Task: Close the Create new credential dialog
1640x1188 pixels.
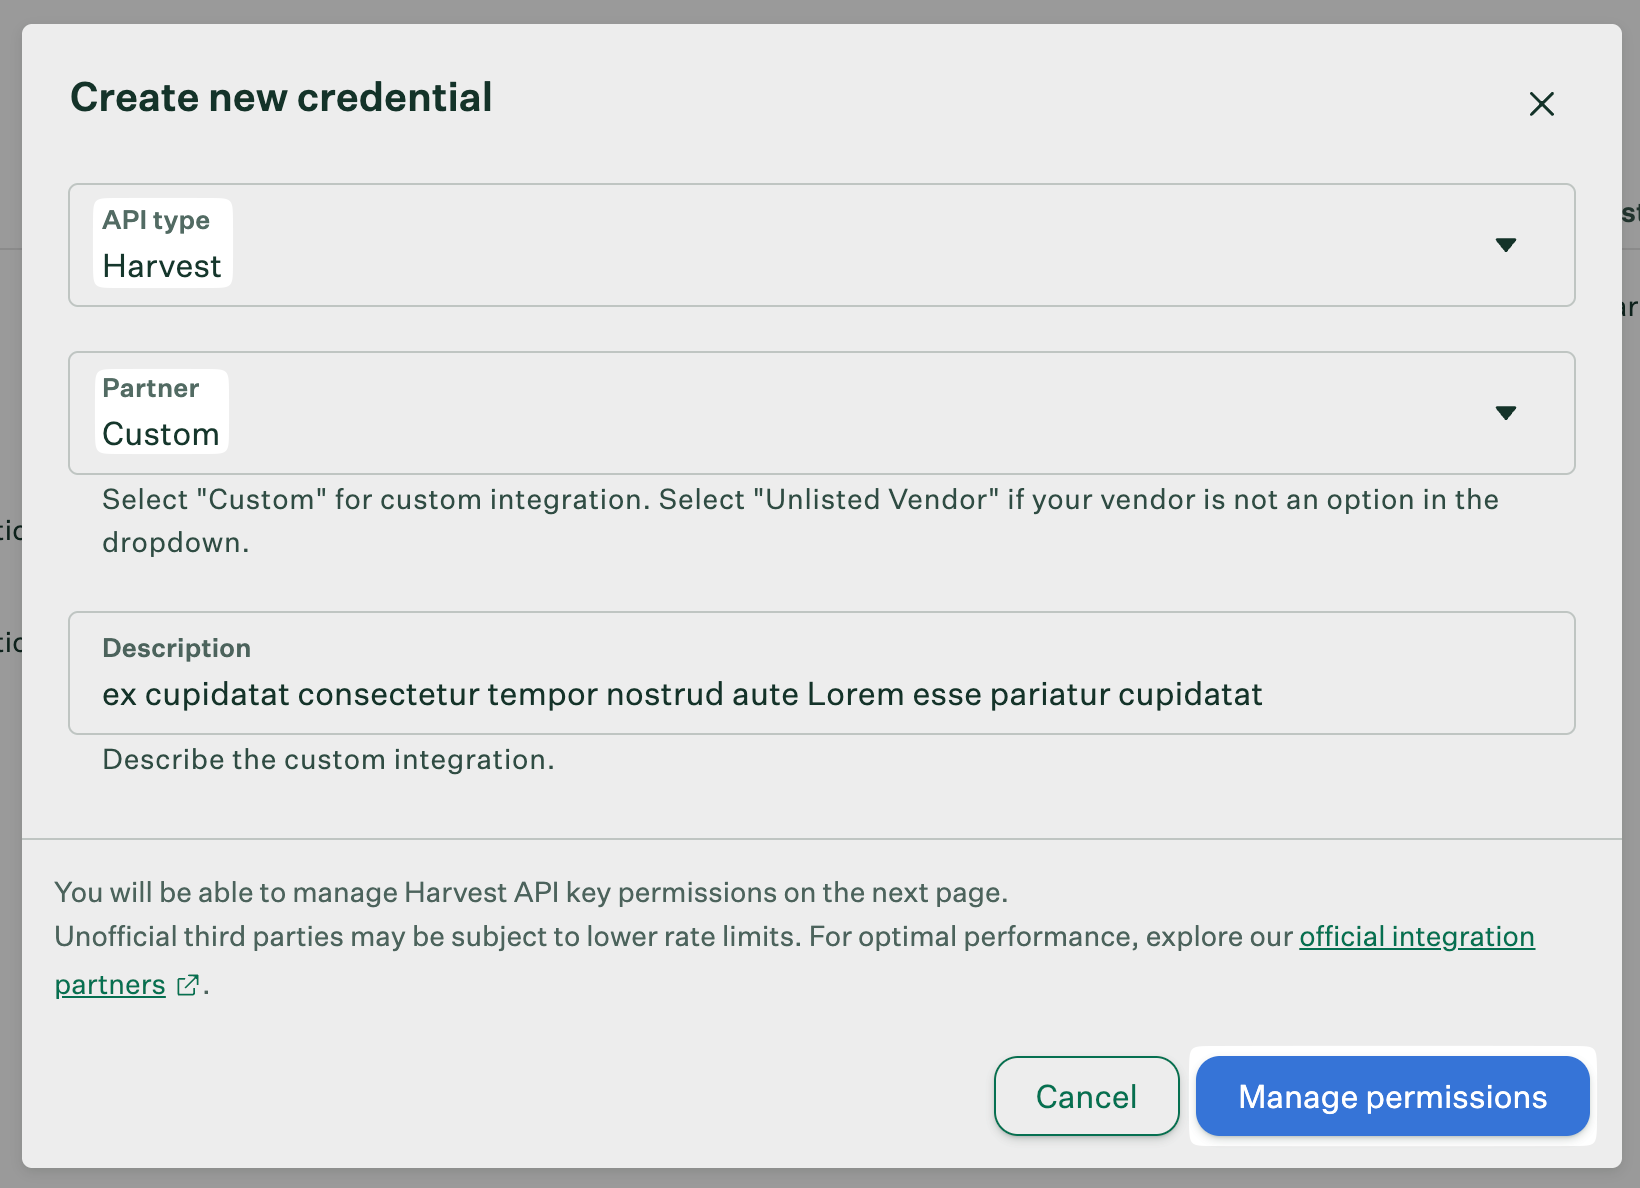Action: coord(1541,104)
